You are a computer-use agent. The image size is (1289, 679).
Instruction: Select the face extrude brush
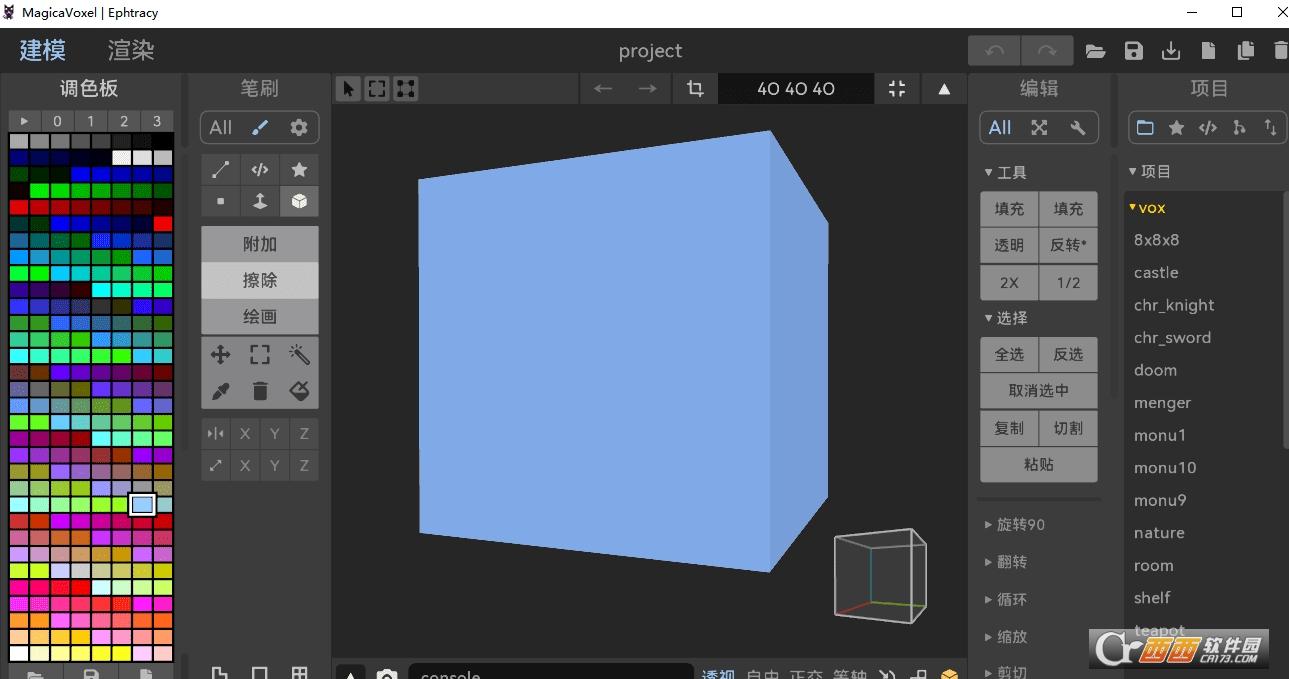click(260, 201)
